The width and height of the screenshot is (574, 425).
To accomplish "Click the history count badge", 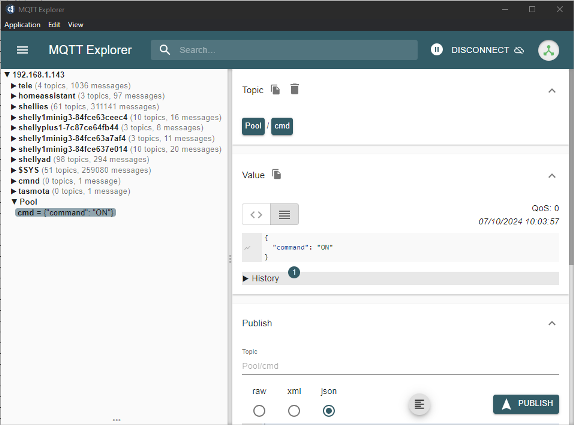I will click(x=294, y=272).
